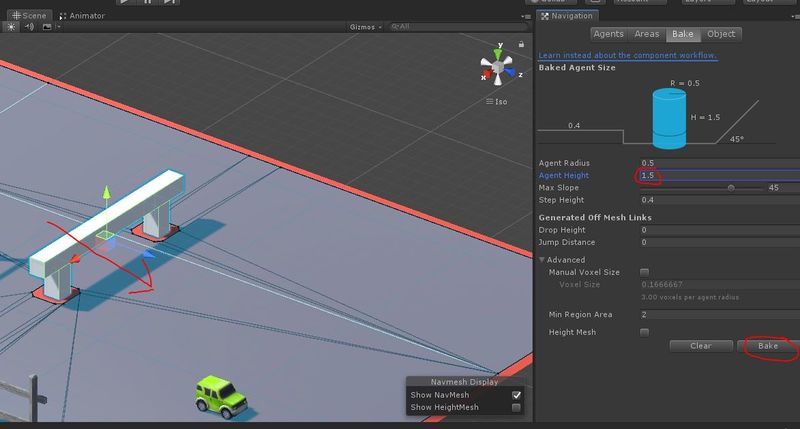Click the blue agent cylinder diagram

click(x=669, y=119)
